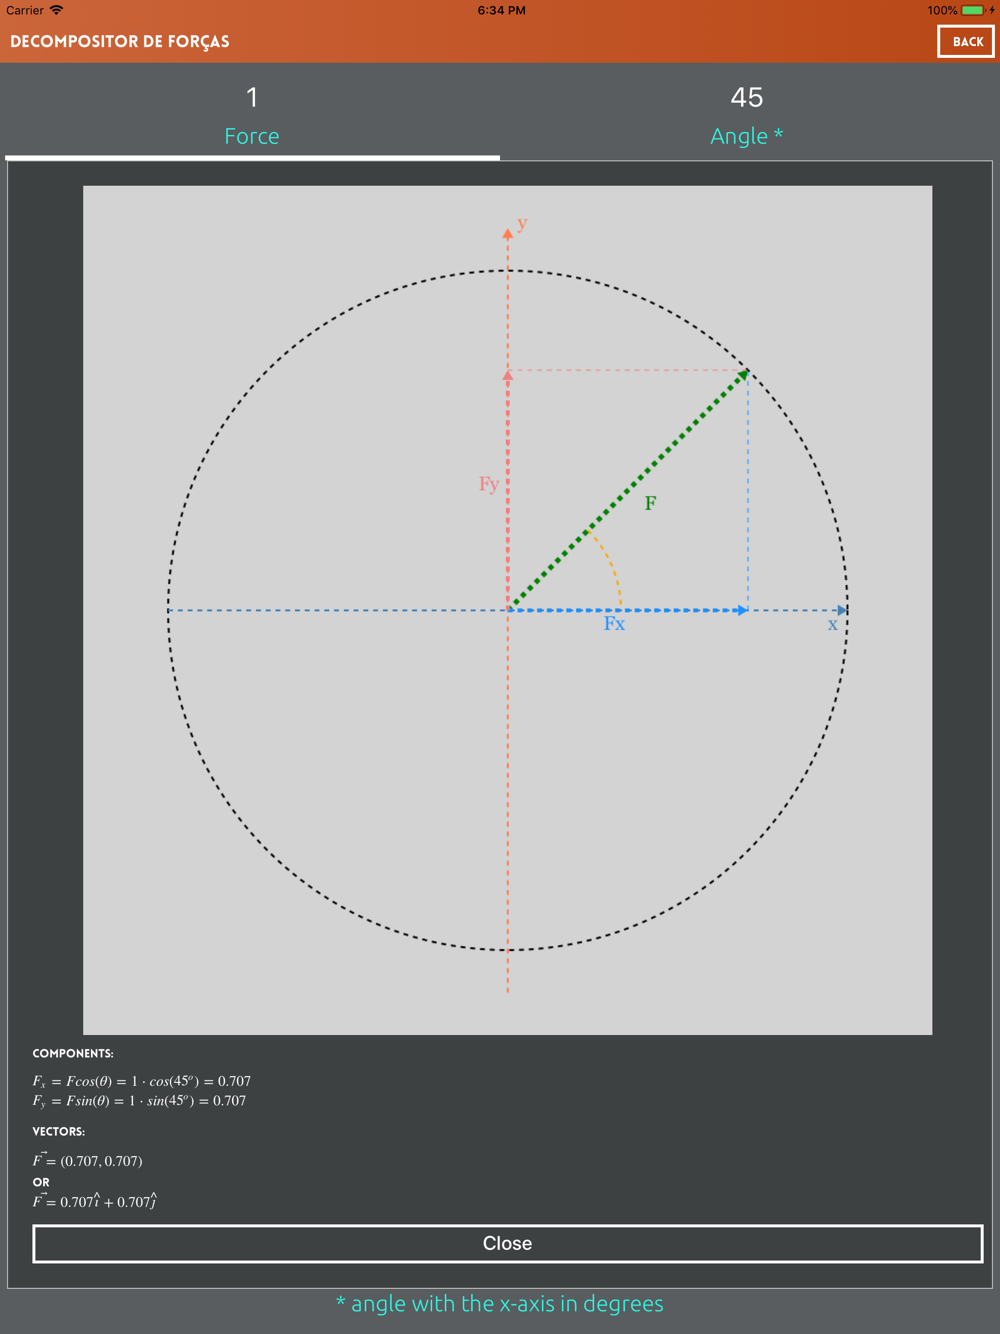
Task: Click the Fx cosine equation line
Action: pos(141,1081)
